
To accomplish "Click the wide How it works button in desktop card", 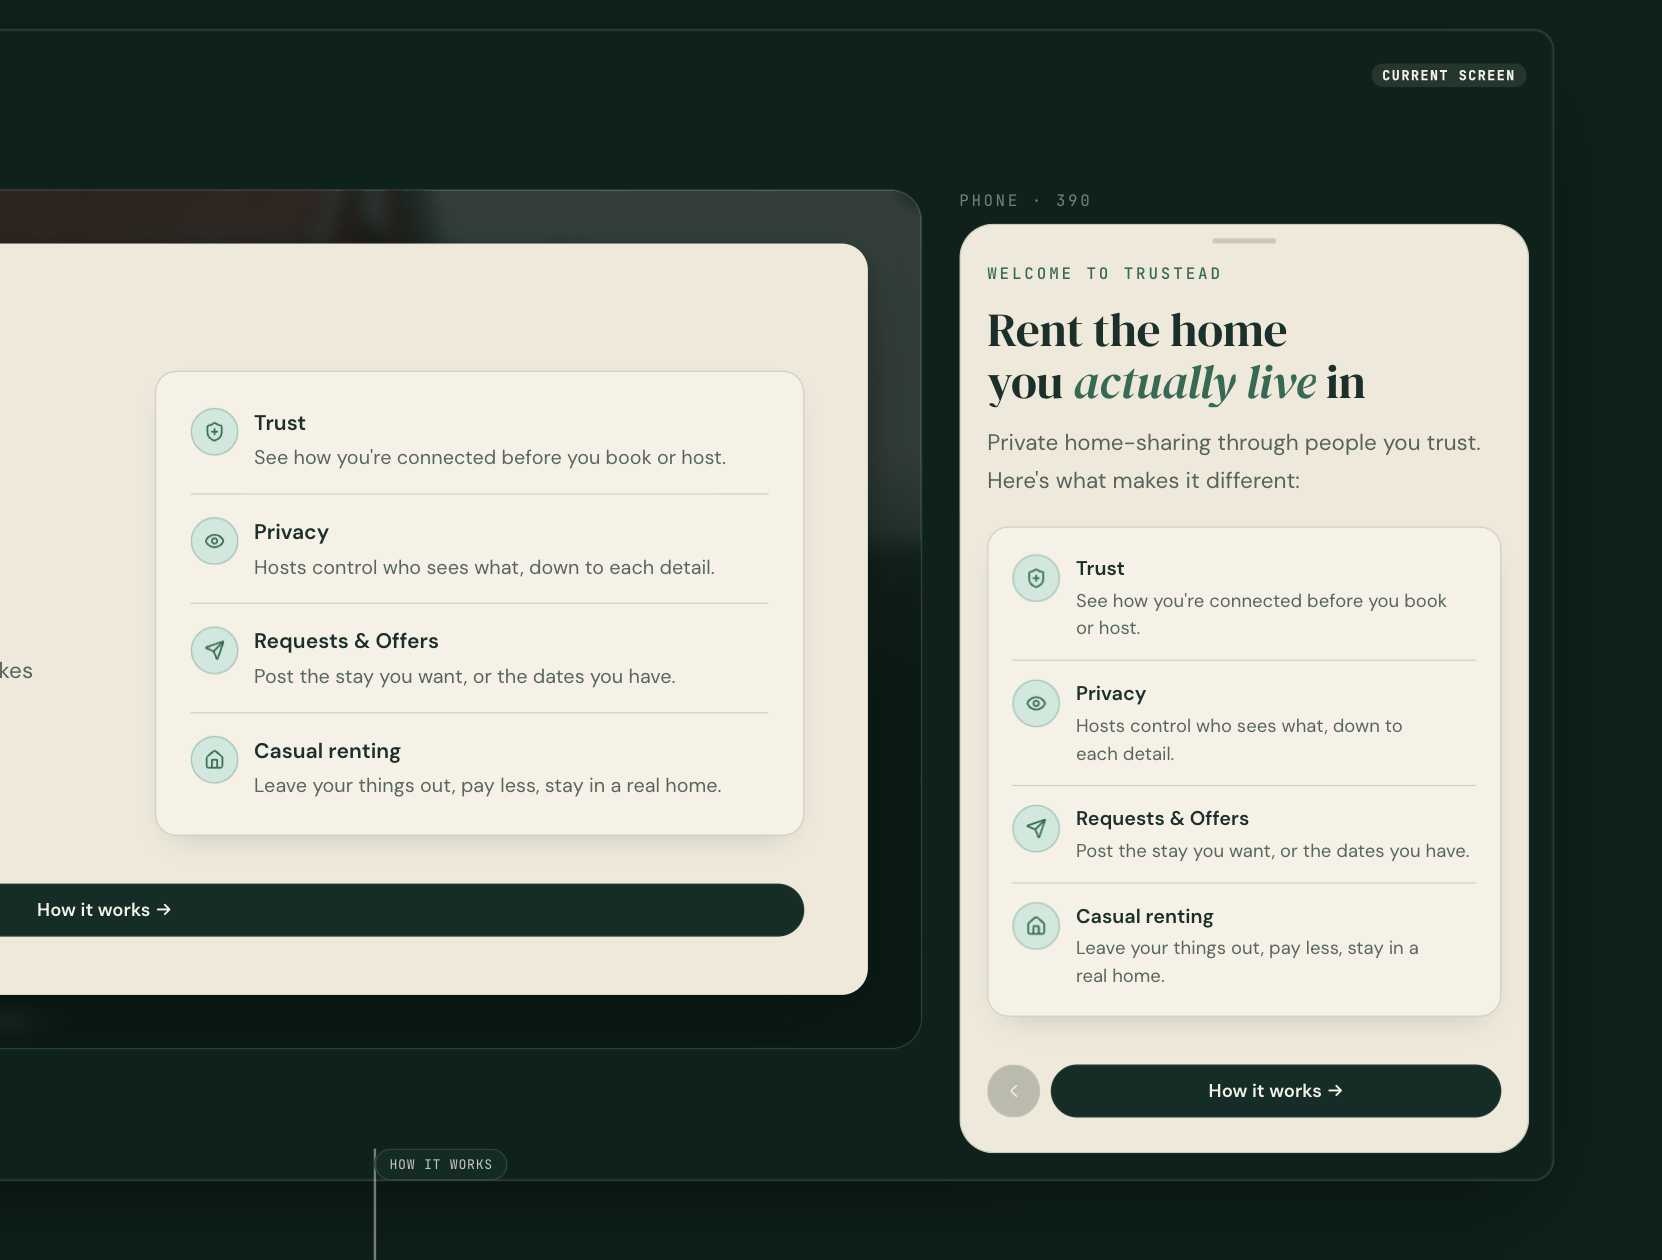I will point(400,910).
